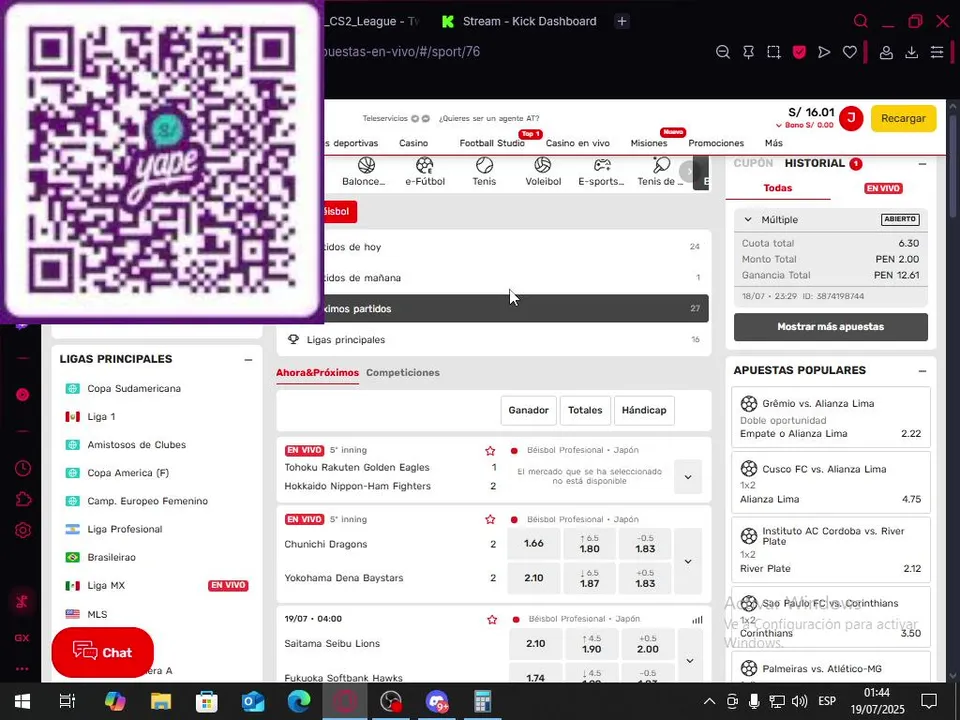Select the Totales market button
Viewport: 960px width, 720px height.
point(585,410)
